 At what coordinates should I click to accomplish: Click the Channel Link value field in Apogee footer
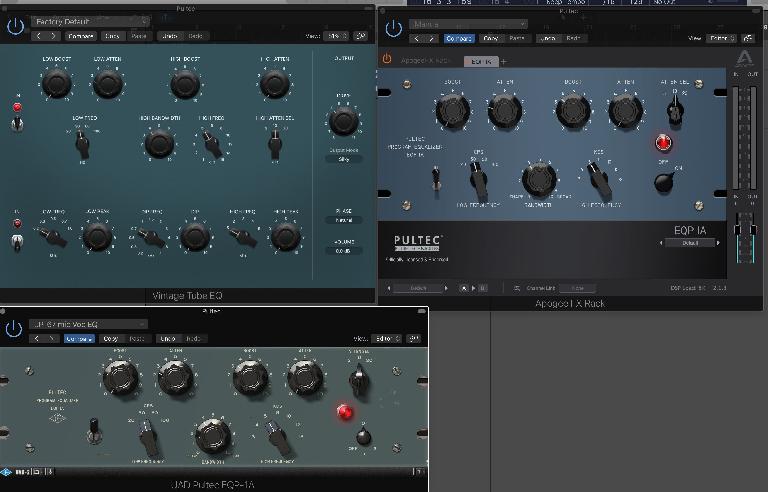click(577, 288)
